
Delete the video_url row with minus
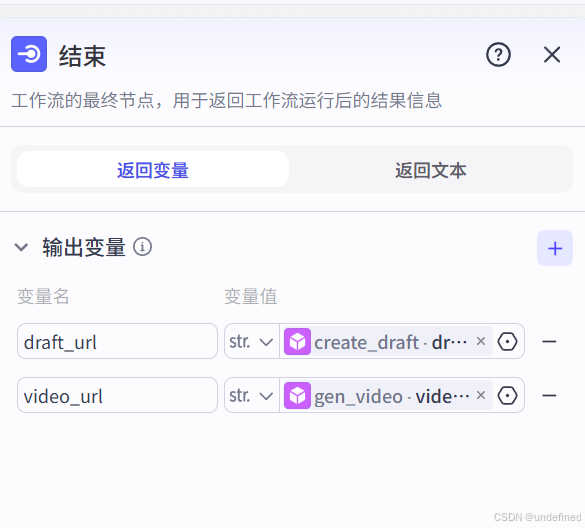pos(549,396)
